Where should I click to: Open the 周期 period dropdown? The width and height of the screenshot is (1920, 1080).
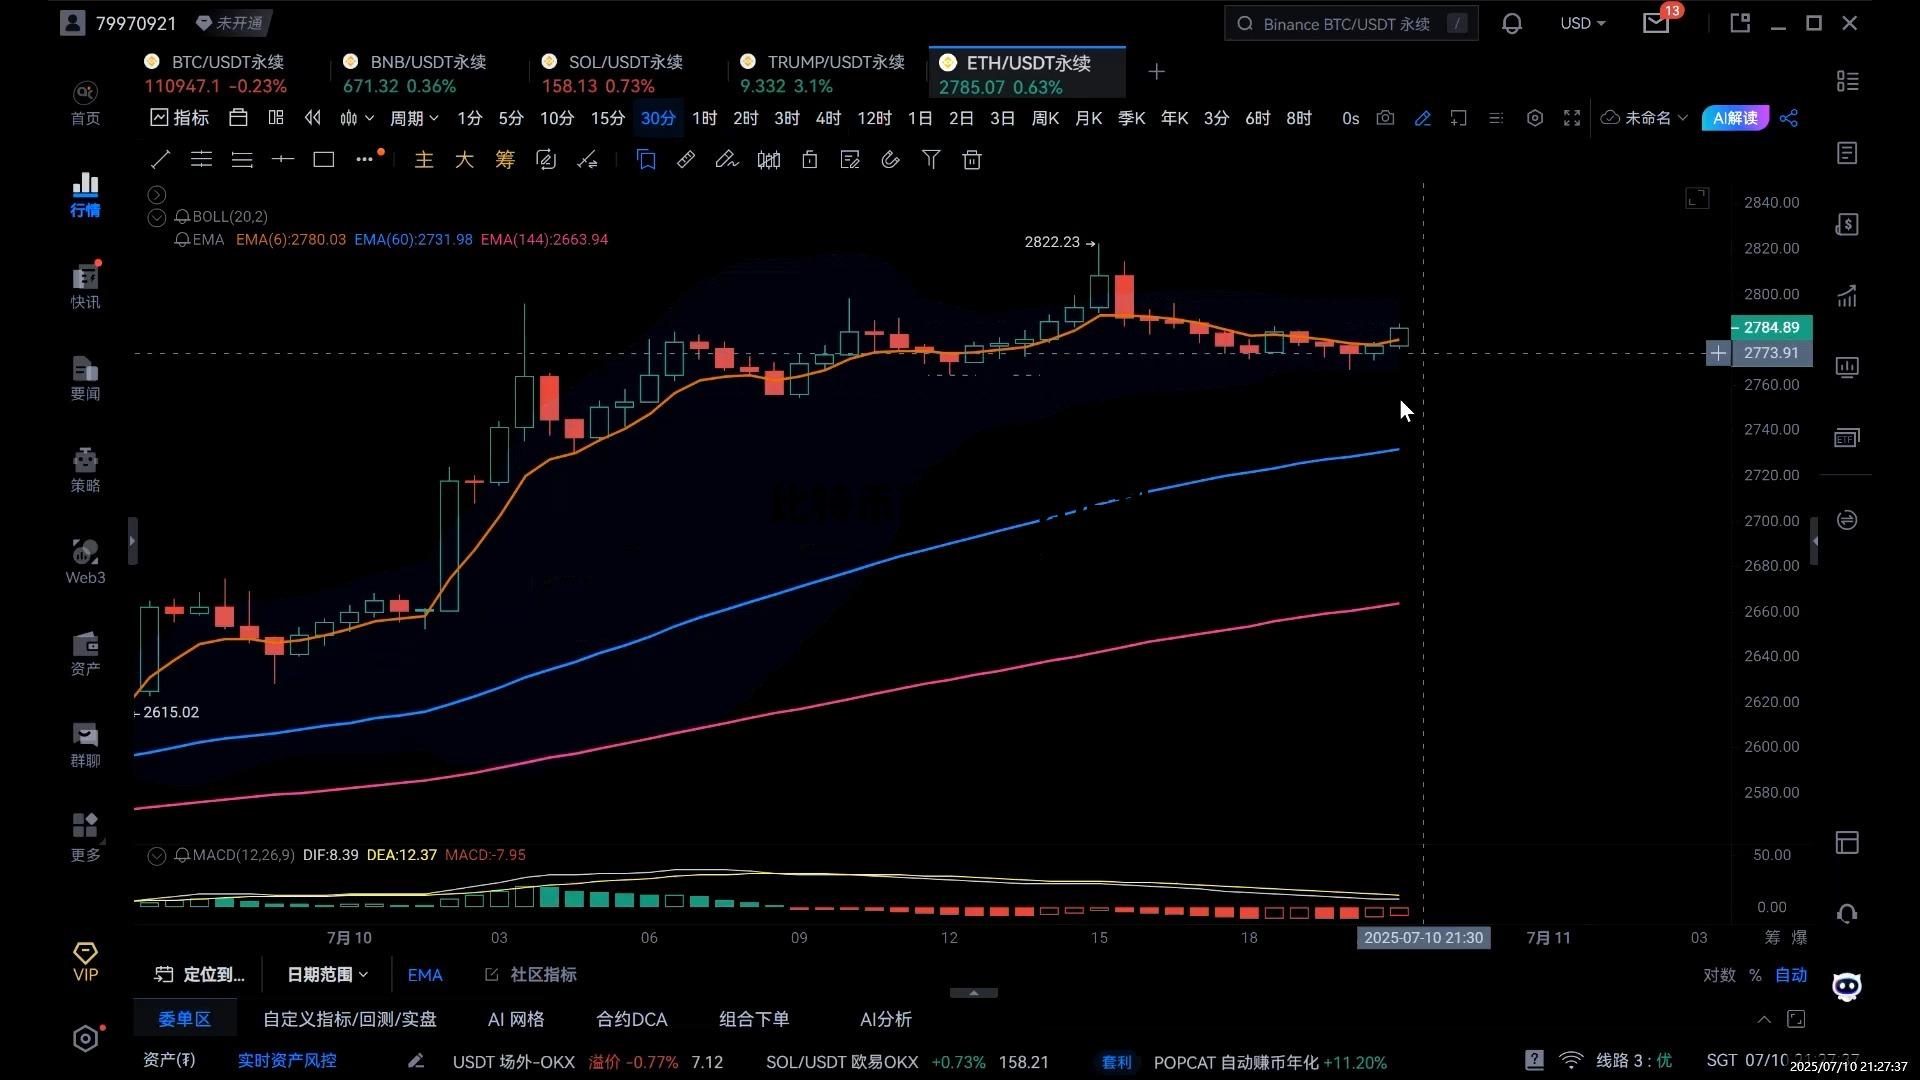pyautogui.click(x=414, y=118)
